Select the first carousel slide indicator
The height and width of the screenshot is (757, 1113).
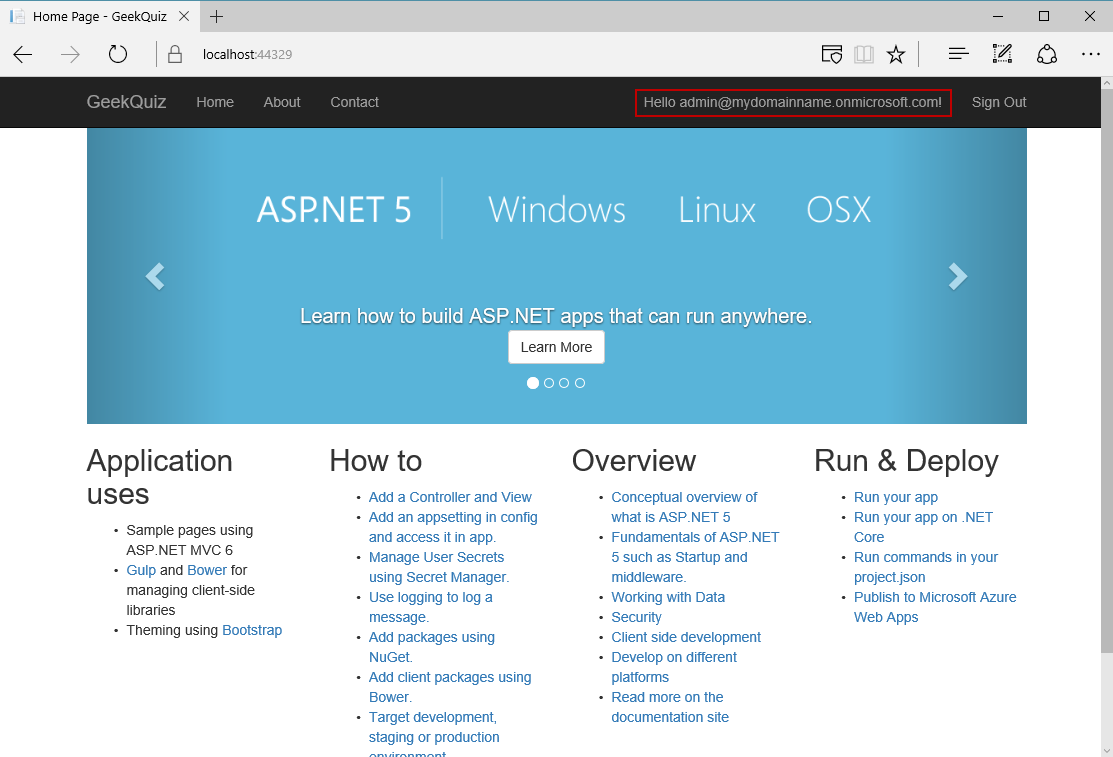(x=533, y=383)
